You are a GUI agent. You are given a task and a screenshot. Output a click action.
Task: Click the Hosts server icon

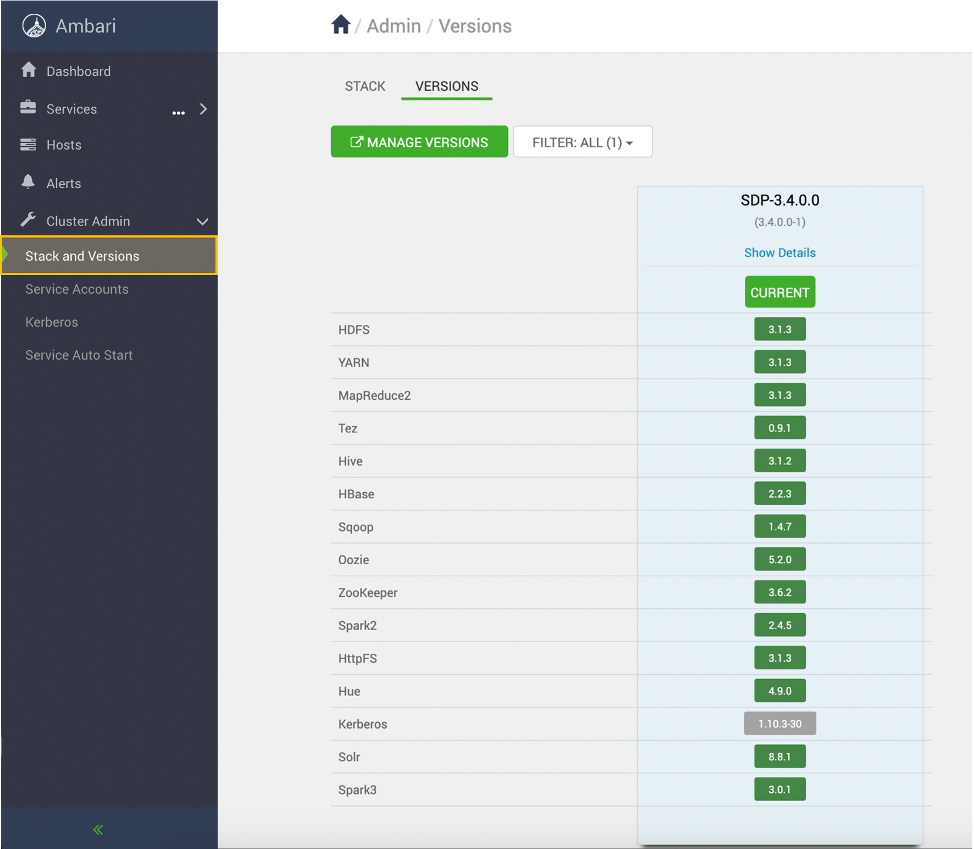click(28, 145)
